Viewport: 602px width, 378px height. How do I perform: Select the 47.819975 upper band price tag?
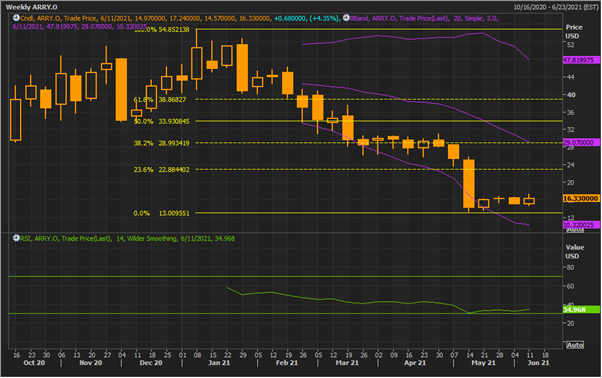tap(581, 60)
